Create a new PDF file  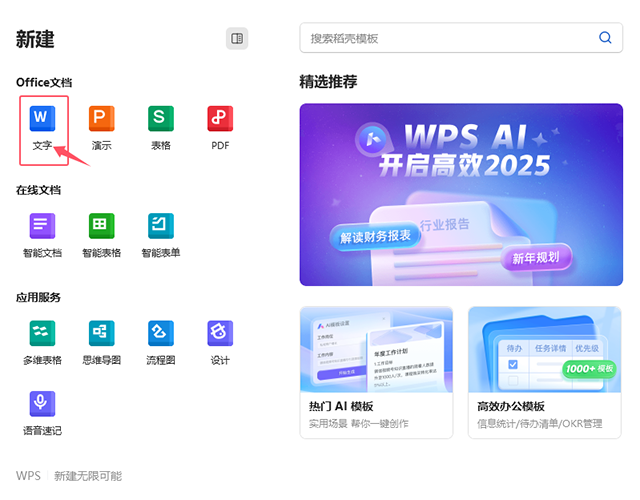click(220, 118)
